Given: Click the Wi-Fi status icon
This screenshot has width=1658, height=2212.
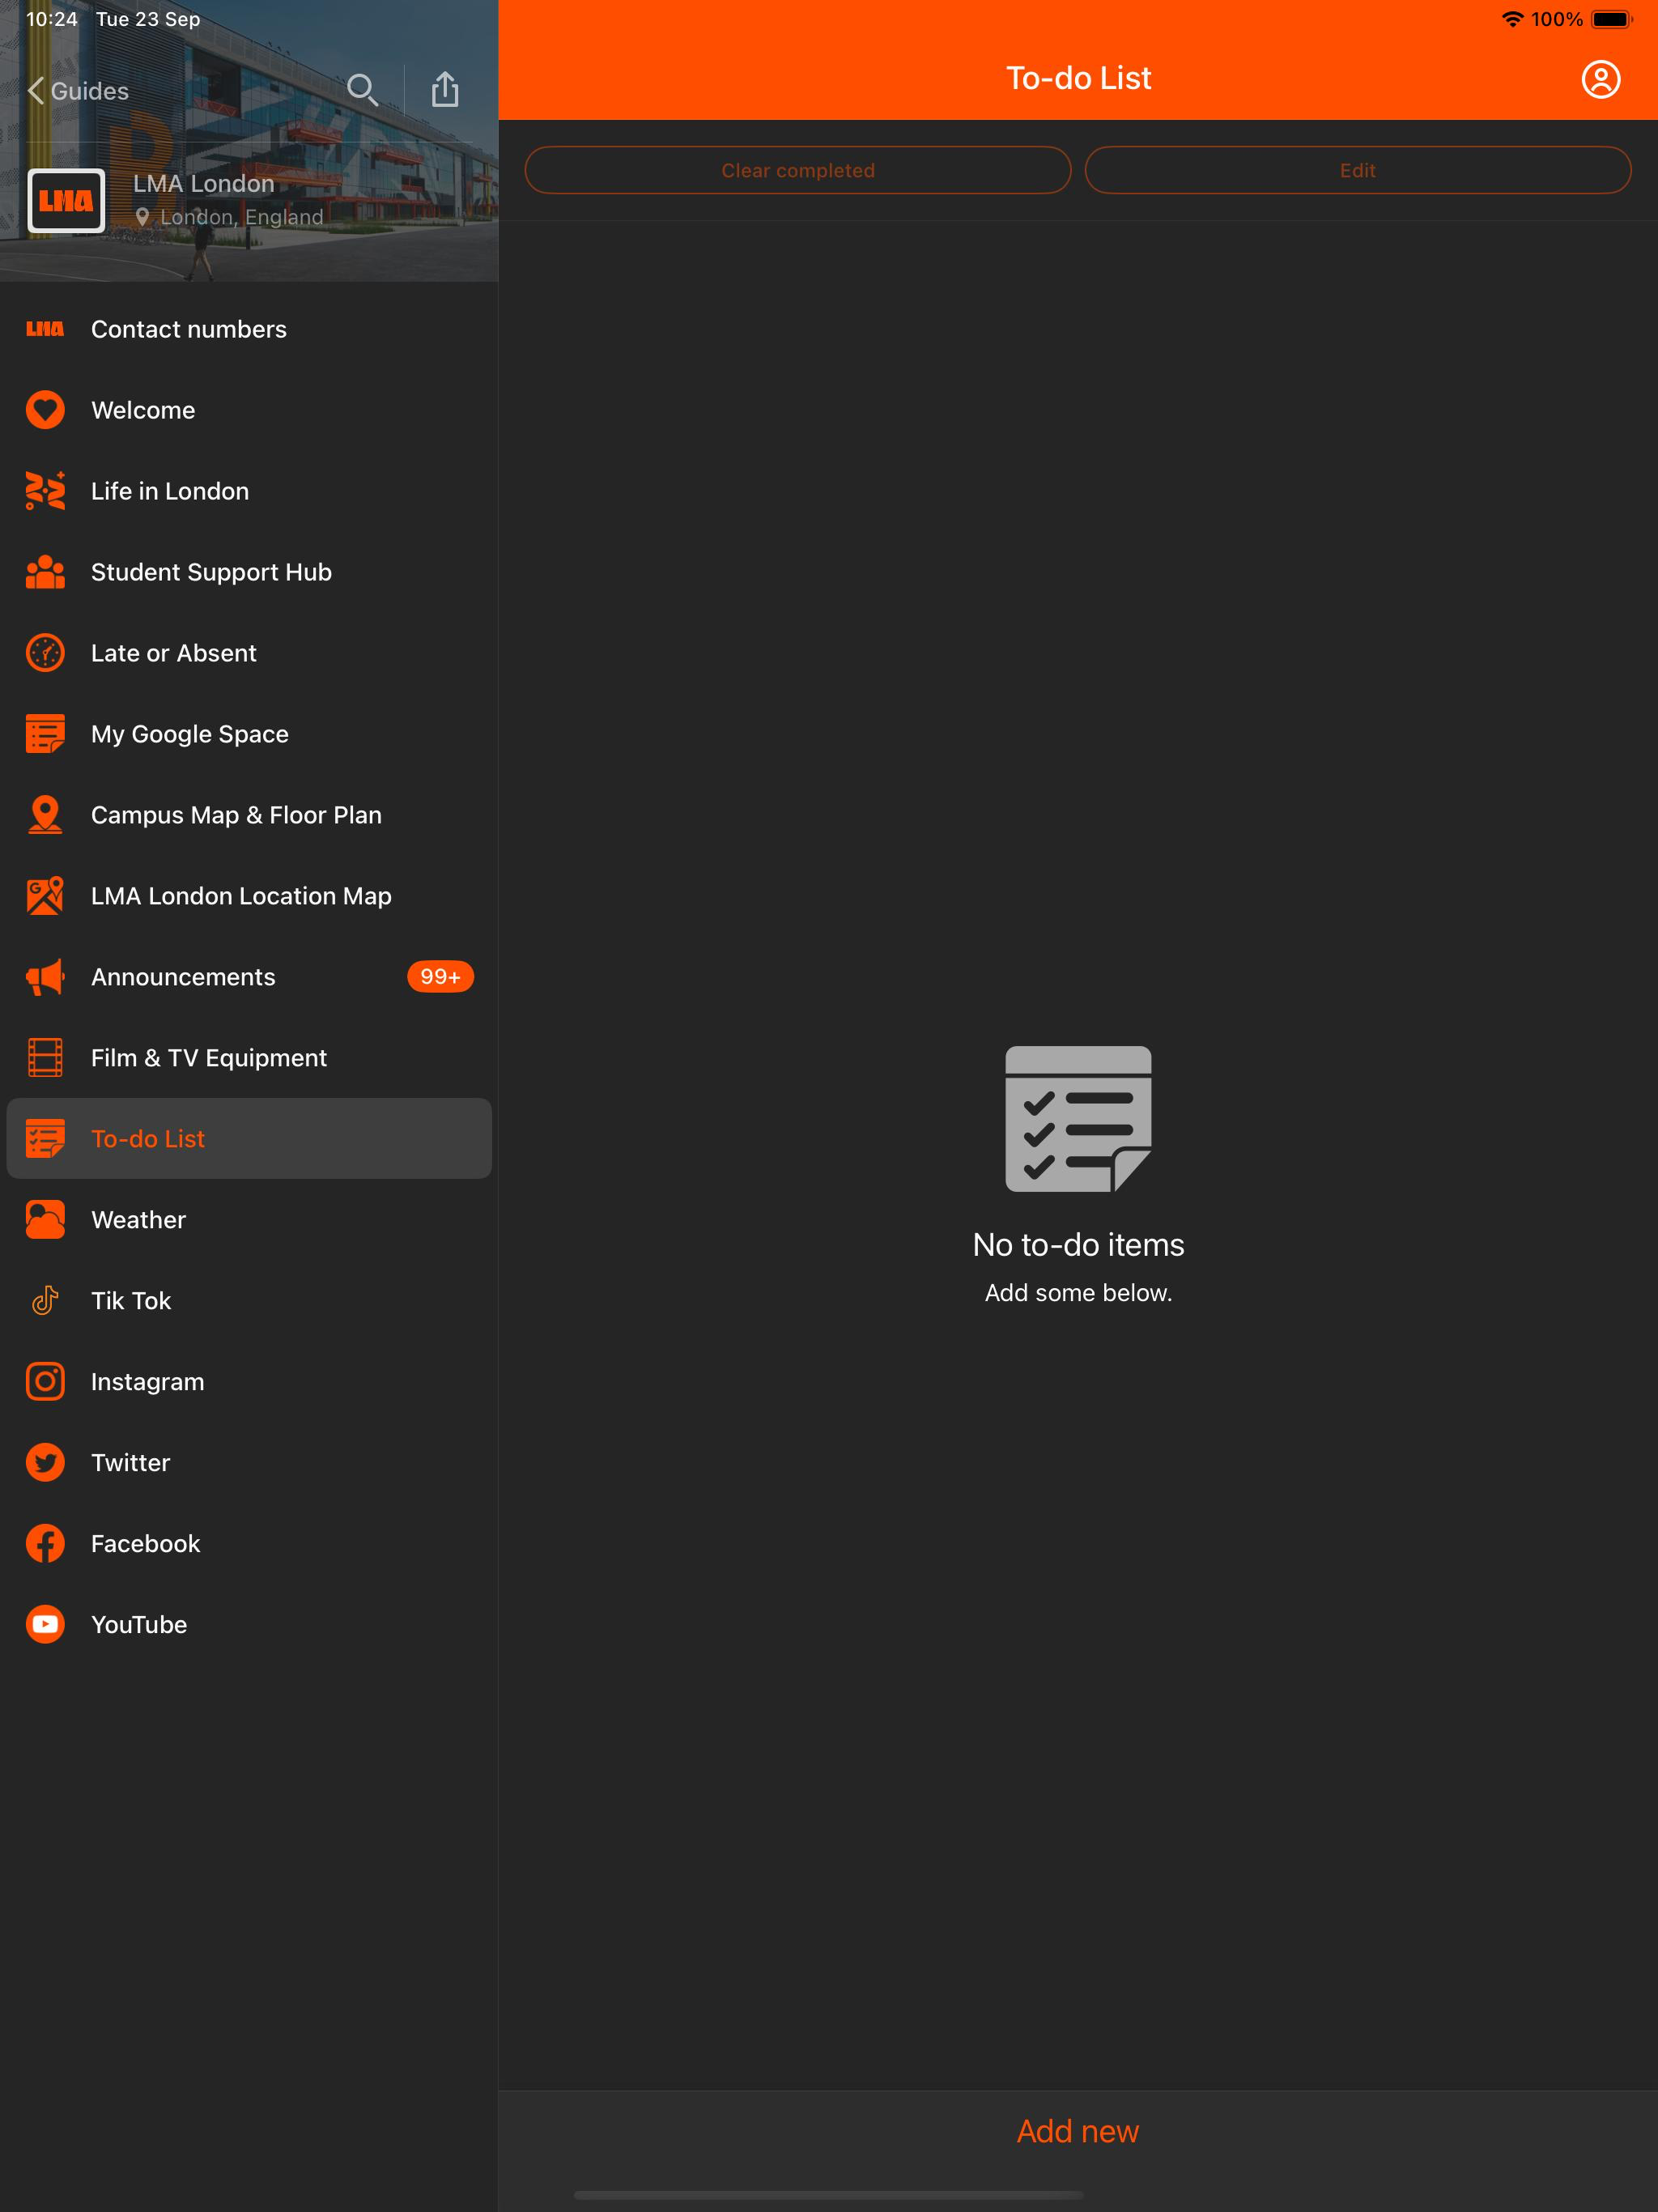Looking at the screenshot, I should (1513, 19).
